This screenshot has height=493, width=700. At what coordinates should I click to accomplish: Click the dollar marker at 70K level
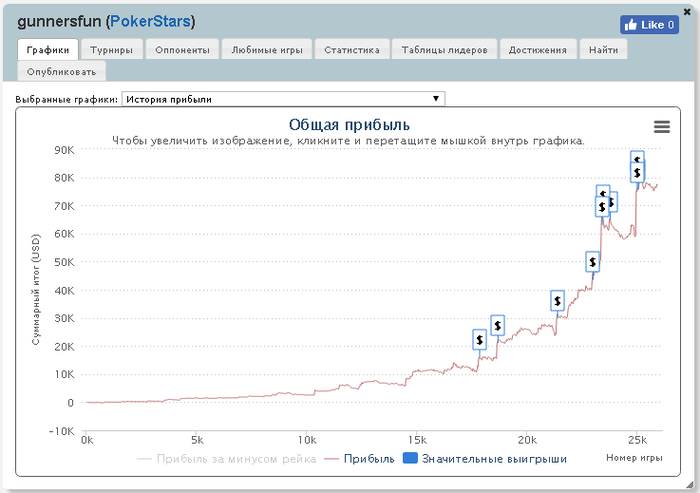(602, 207)
